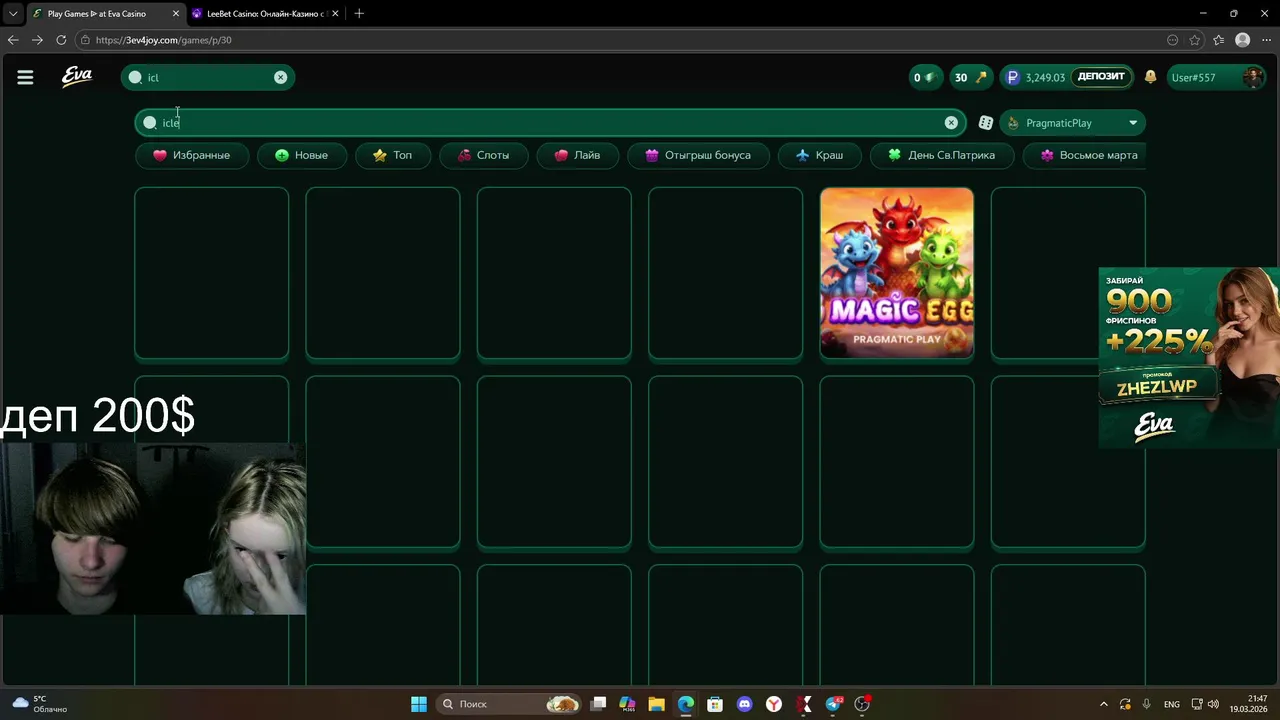This screenshot has width=1280, height=720.
Task: Open the Избранные category
Action: pyautogui.click(x=191, y=155)
